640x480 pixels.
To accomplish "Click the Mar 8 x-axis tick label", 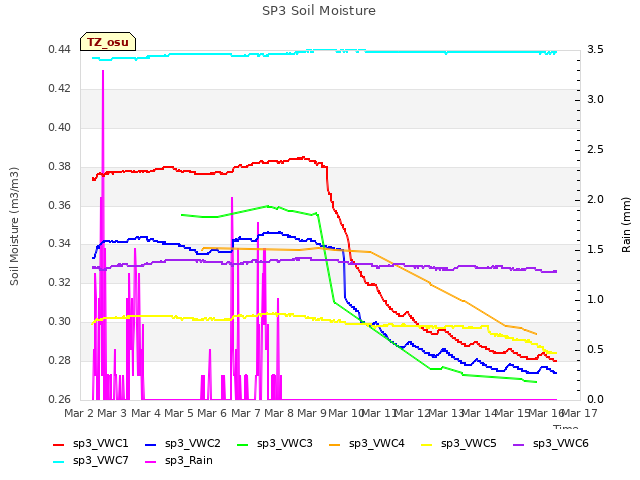I will tap(279, 413).
